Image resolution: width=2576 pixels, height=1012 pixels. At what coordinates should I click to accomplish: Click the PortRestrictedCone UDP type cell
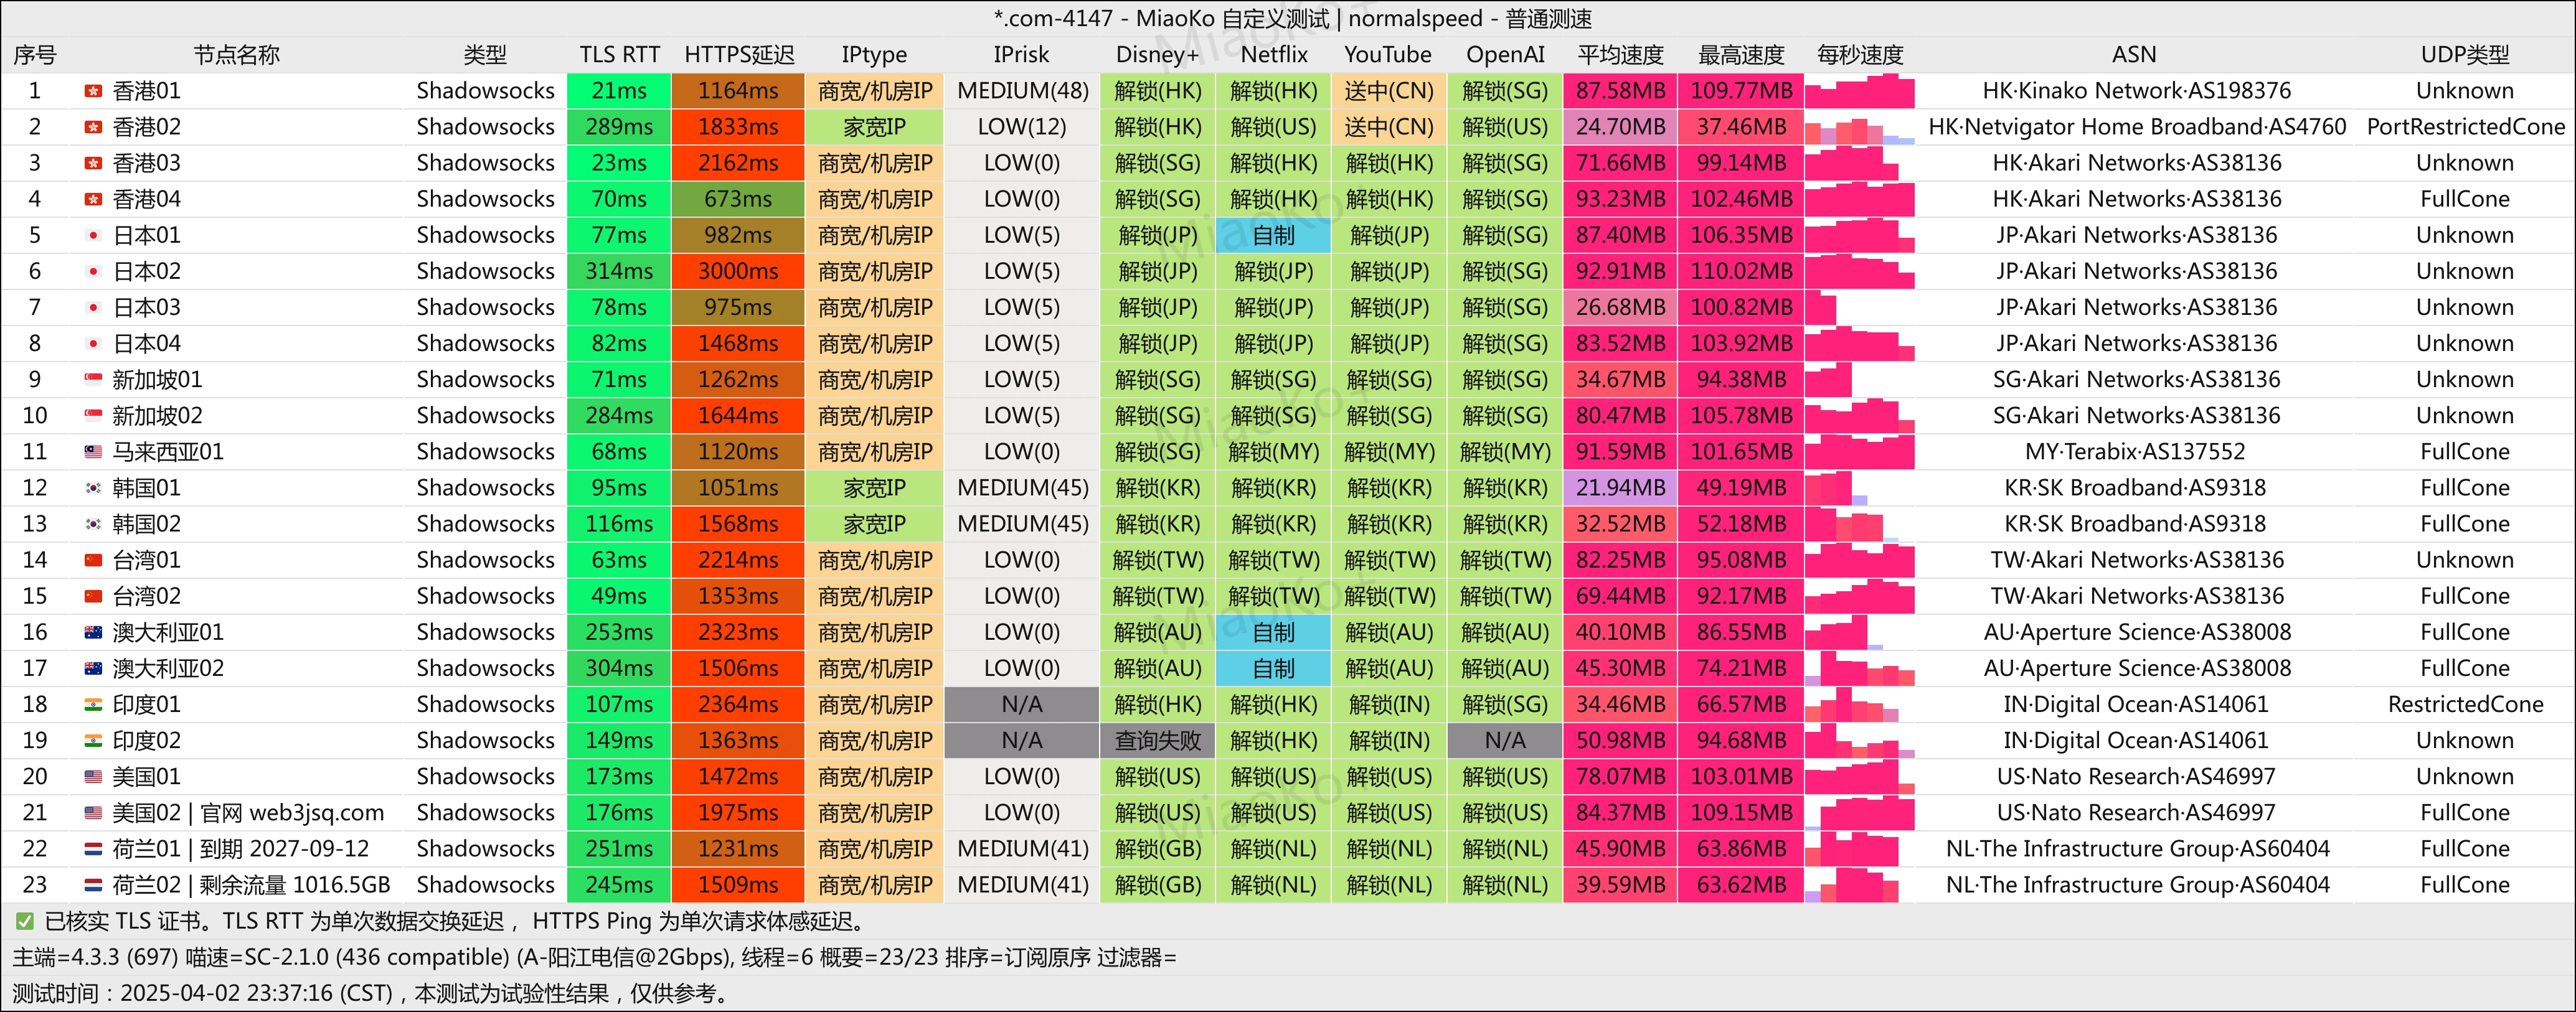point(2464,127)
